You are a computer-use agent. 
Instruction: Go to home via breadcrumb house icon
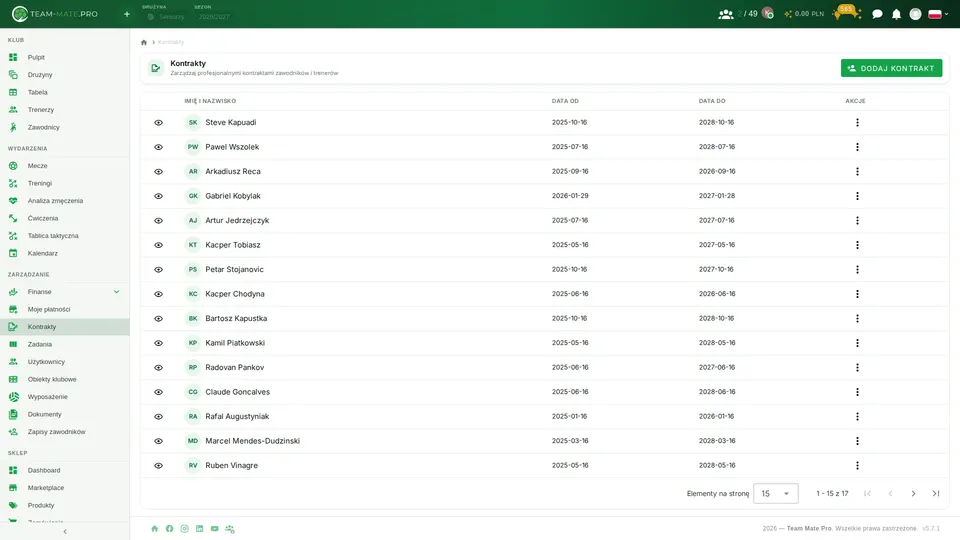coord(144,42)
